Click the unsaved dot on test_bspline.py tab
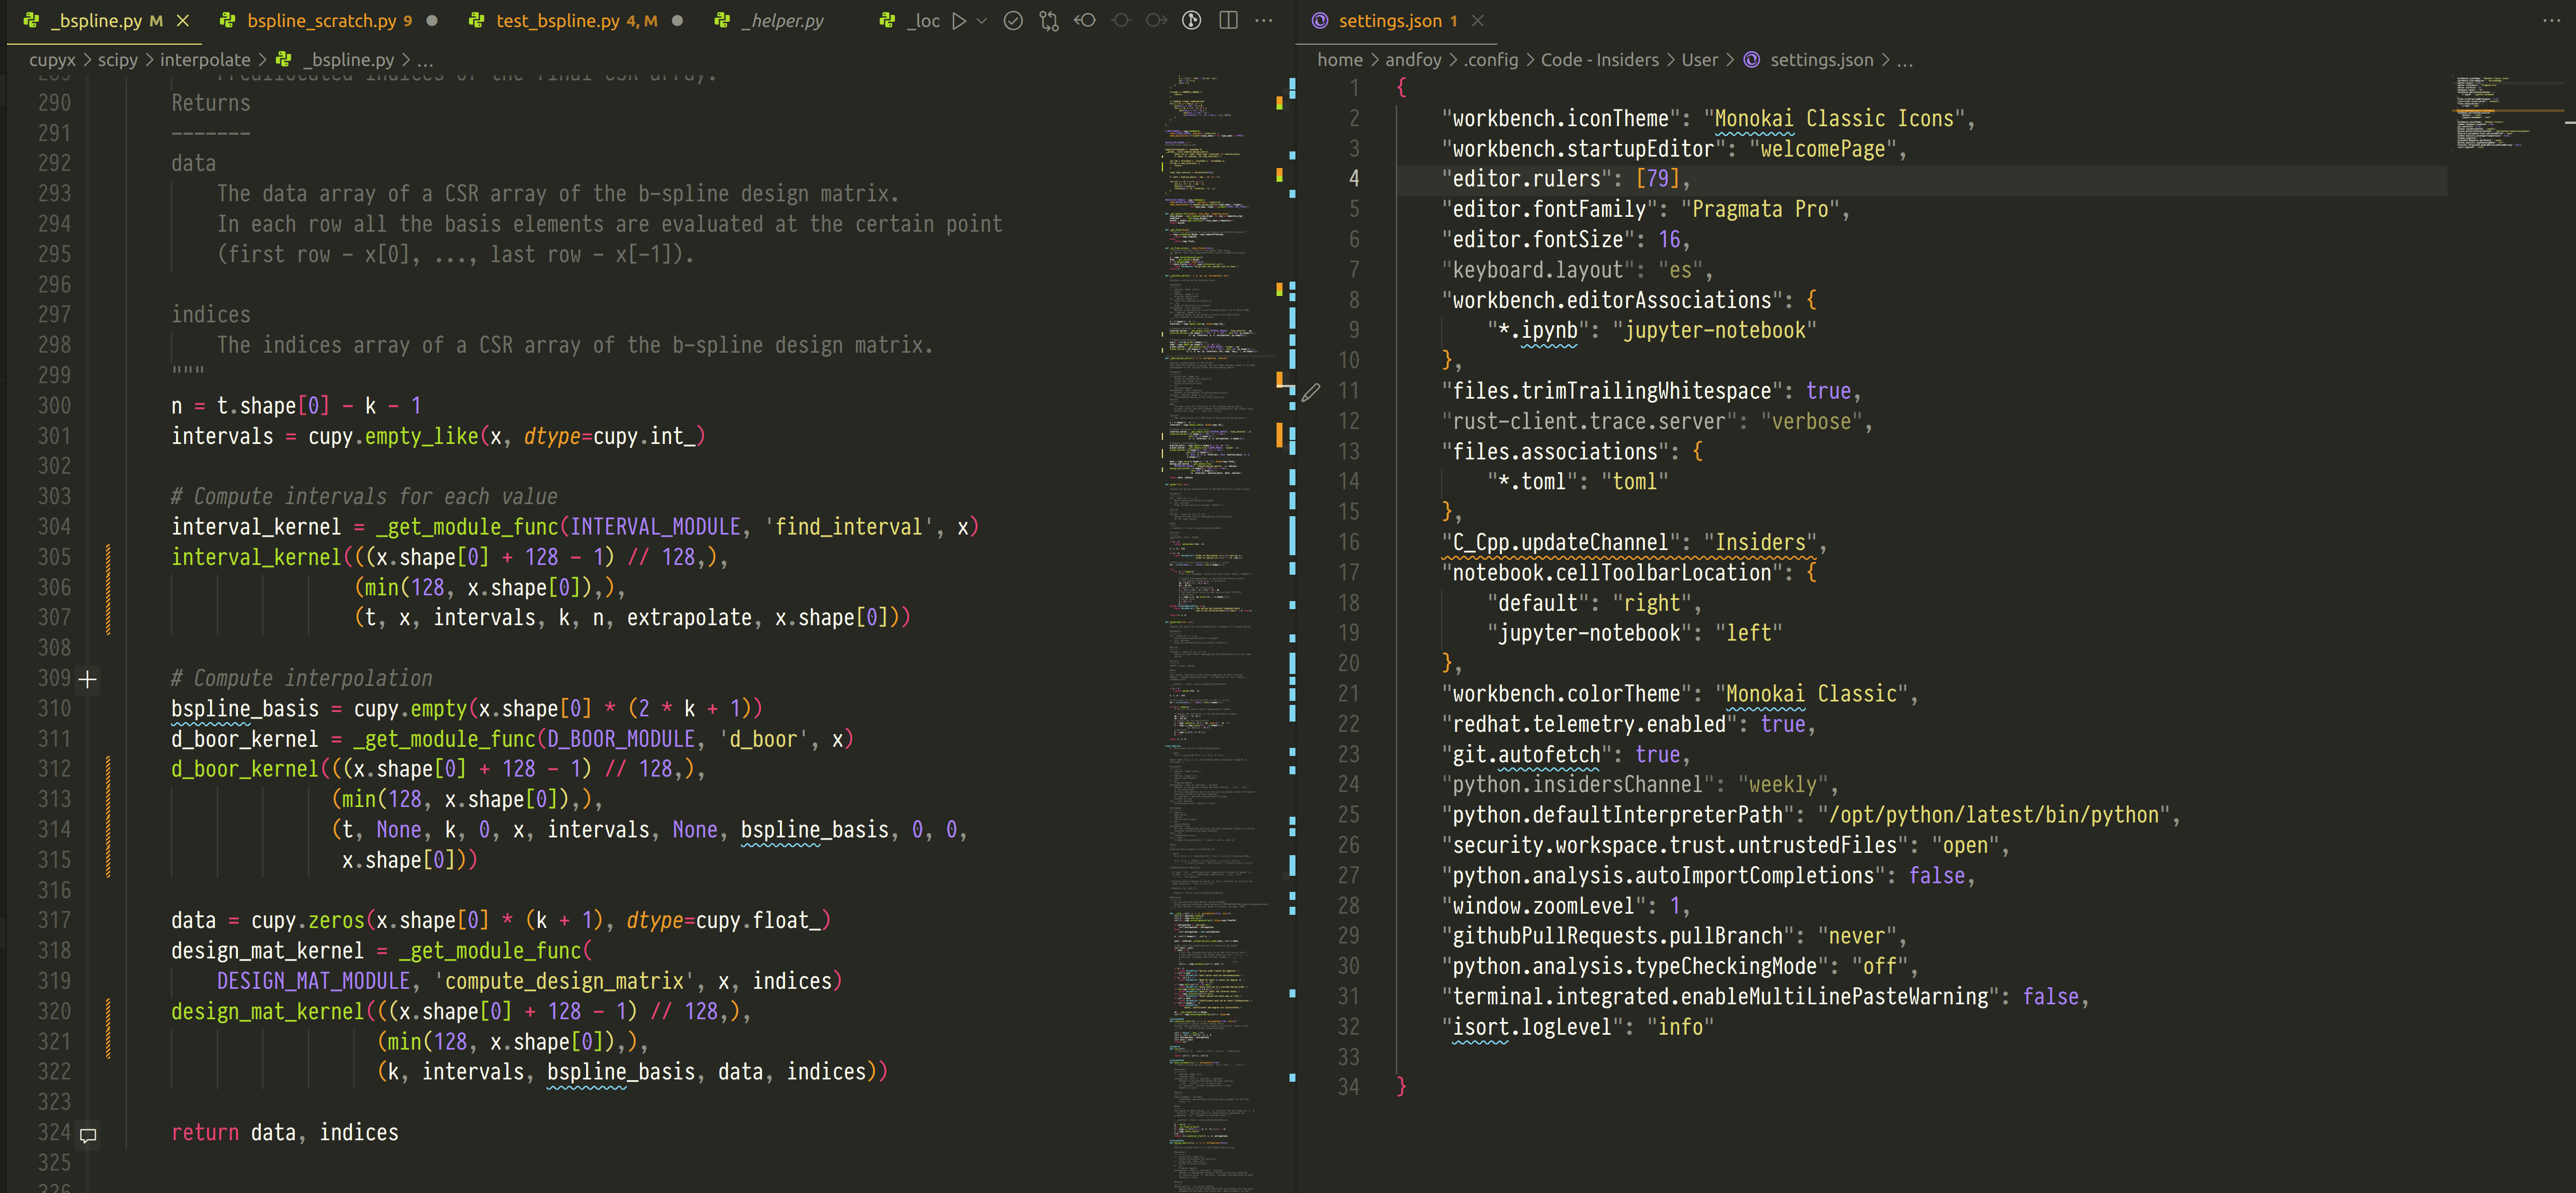2576x1193 pixels. 677,20
